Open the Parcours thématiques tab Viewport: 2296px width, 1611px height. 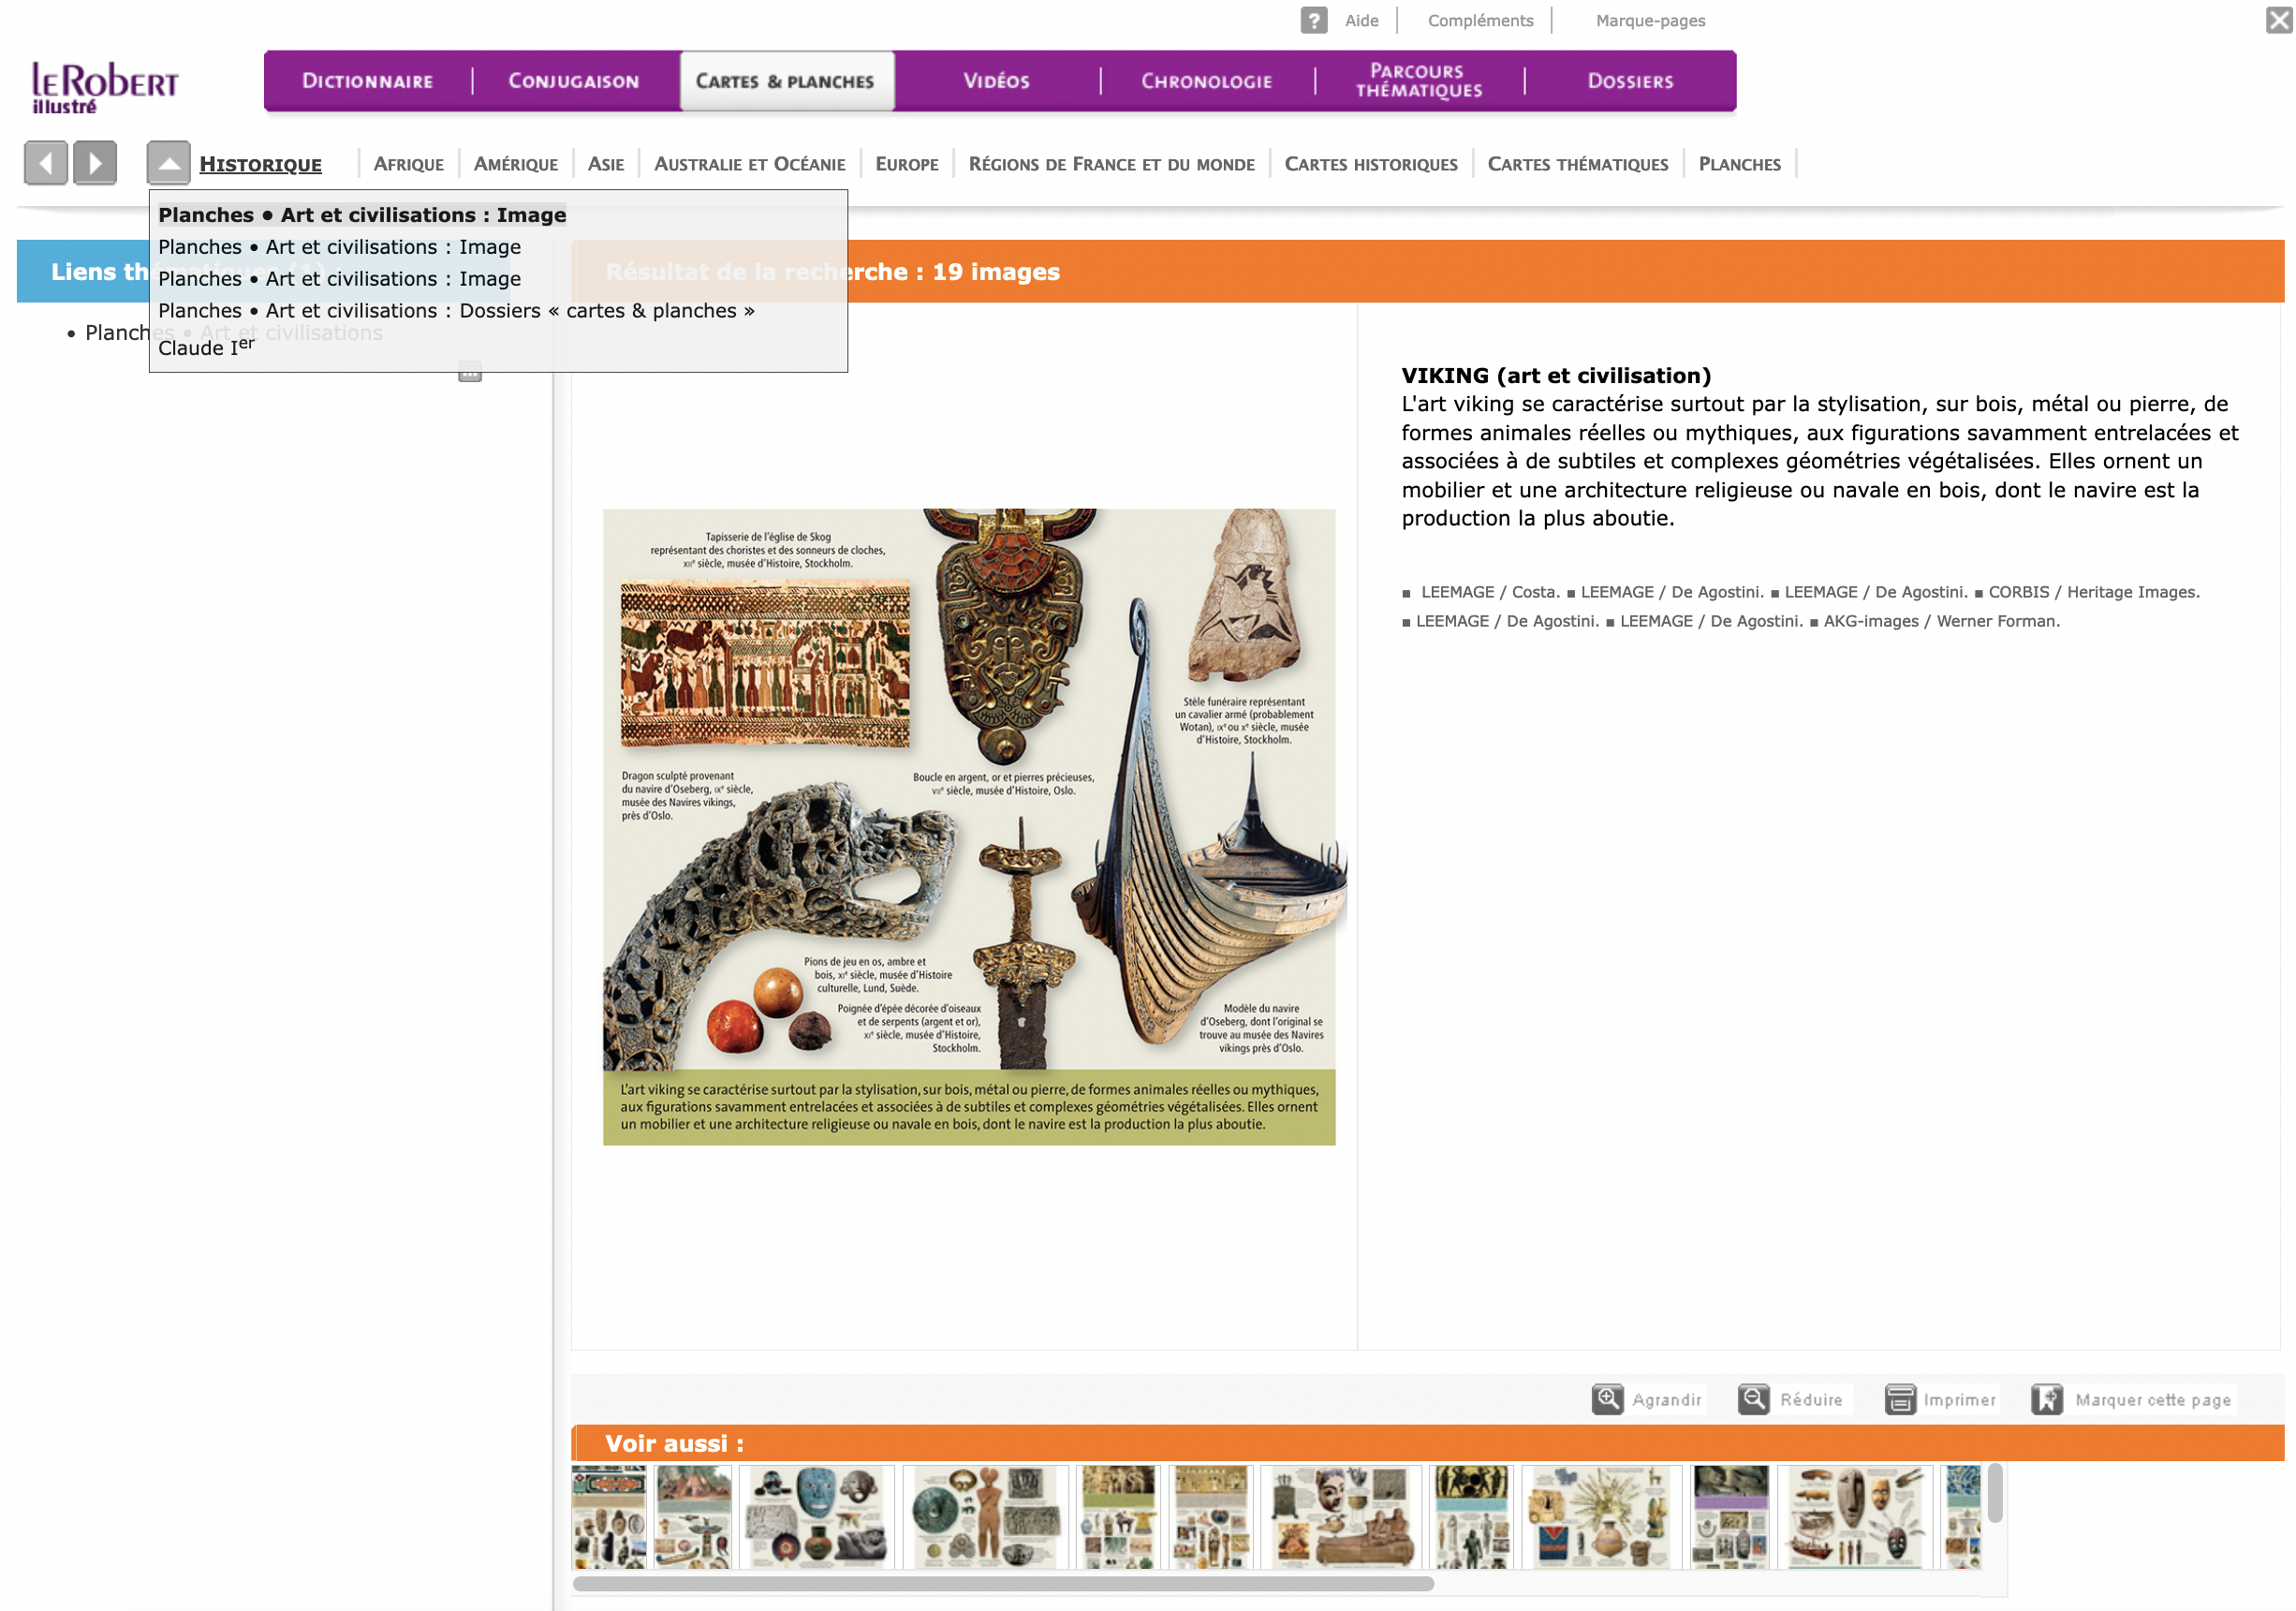click(x=1418, y=81)
